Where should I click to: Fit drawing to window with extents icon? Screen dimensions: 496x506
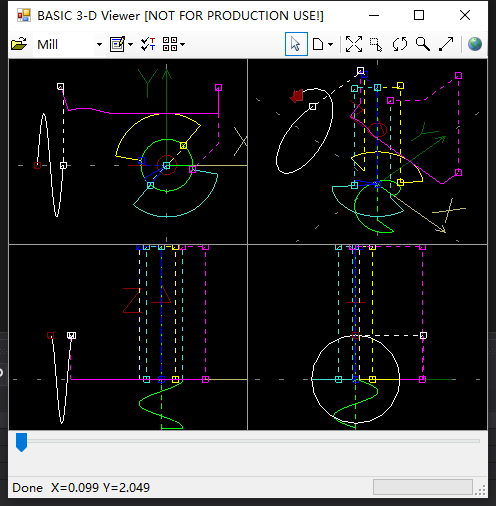(x=354, y=44)
